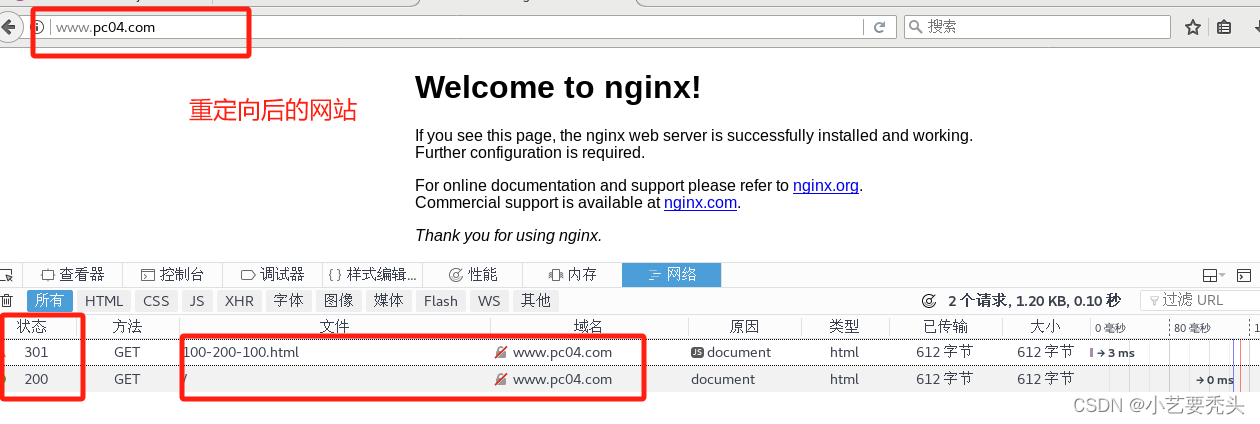Filter requests by CSS
Screen dimensions: 1260x424
click(x=156, y=300)
